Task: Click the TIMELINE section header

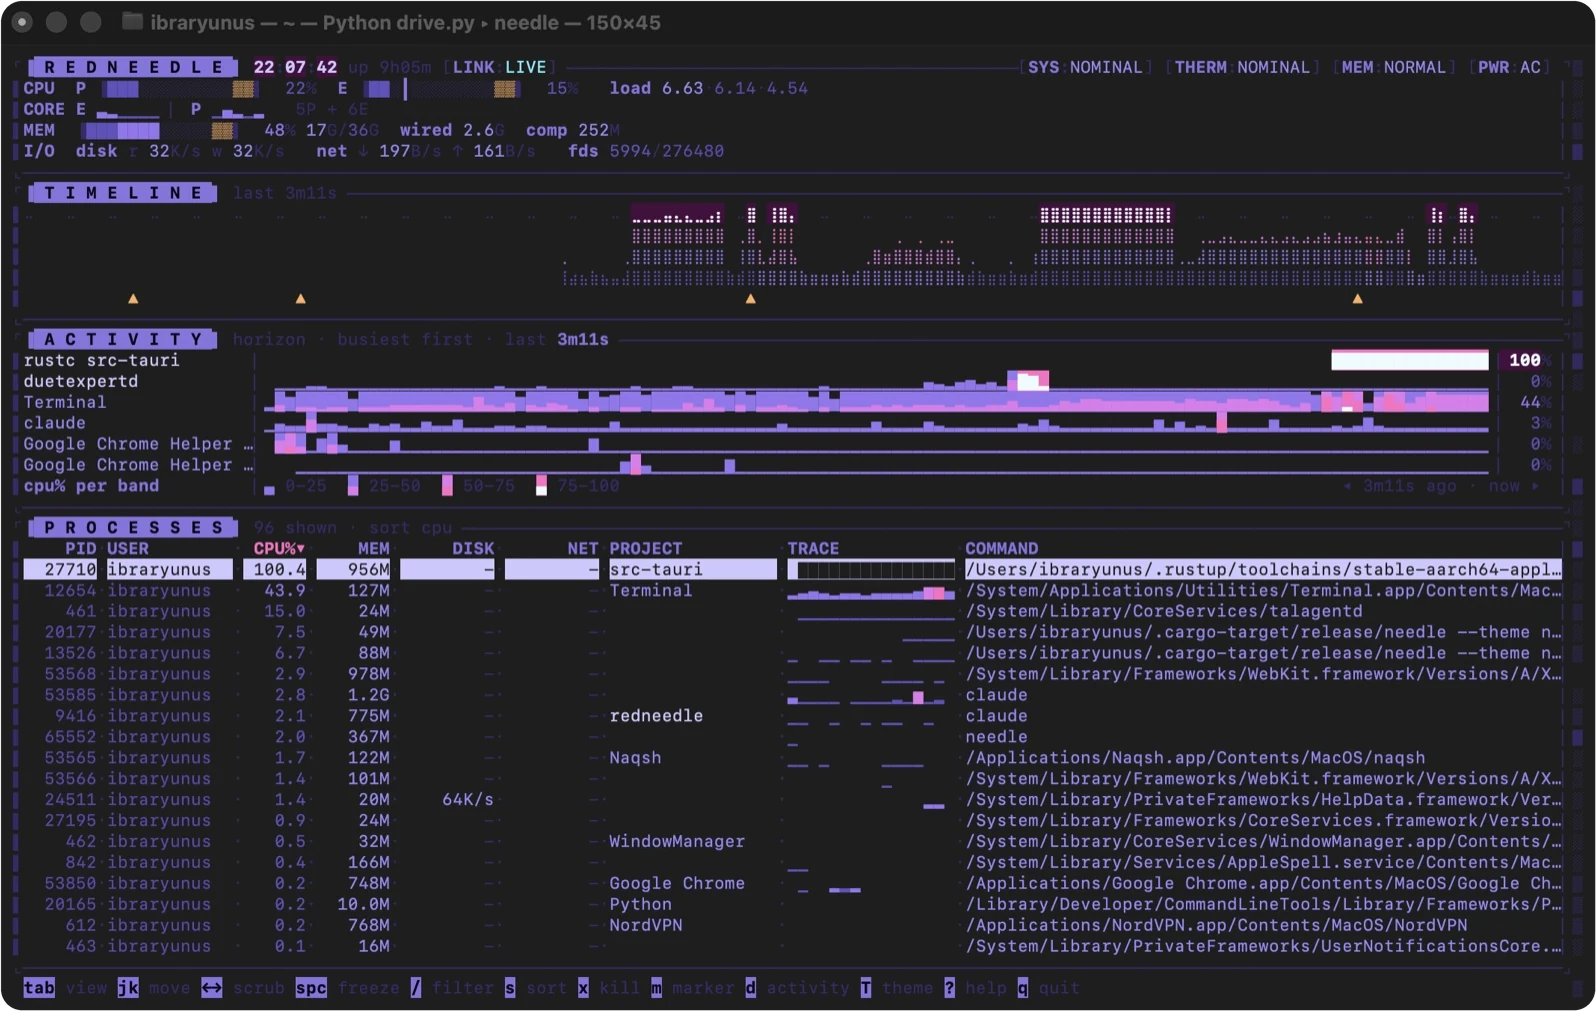Action: [x=123, y=193]
